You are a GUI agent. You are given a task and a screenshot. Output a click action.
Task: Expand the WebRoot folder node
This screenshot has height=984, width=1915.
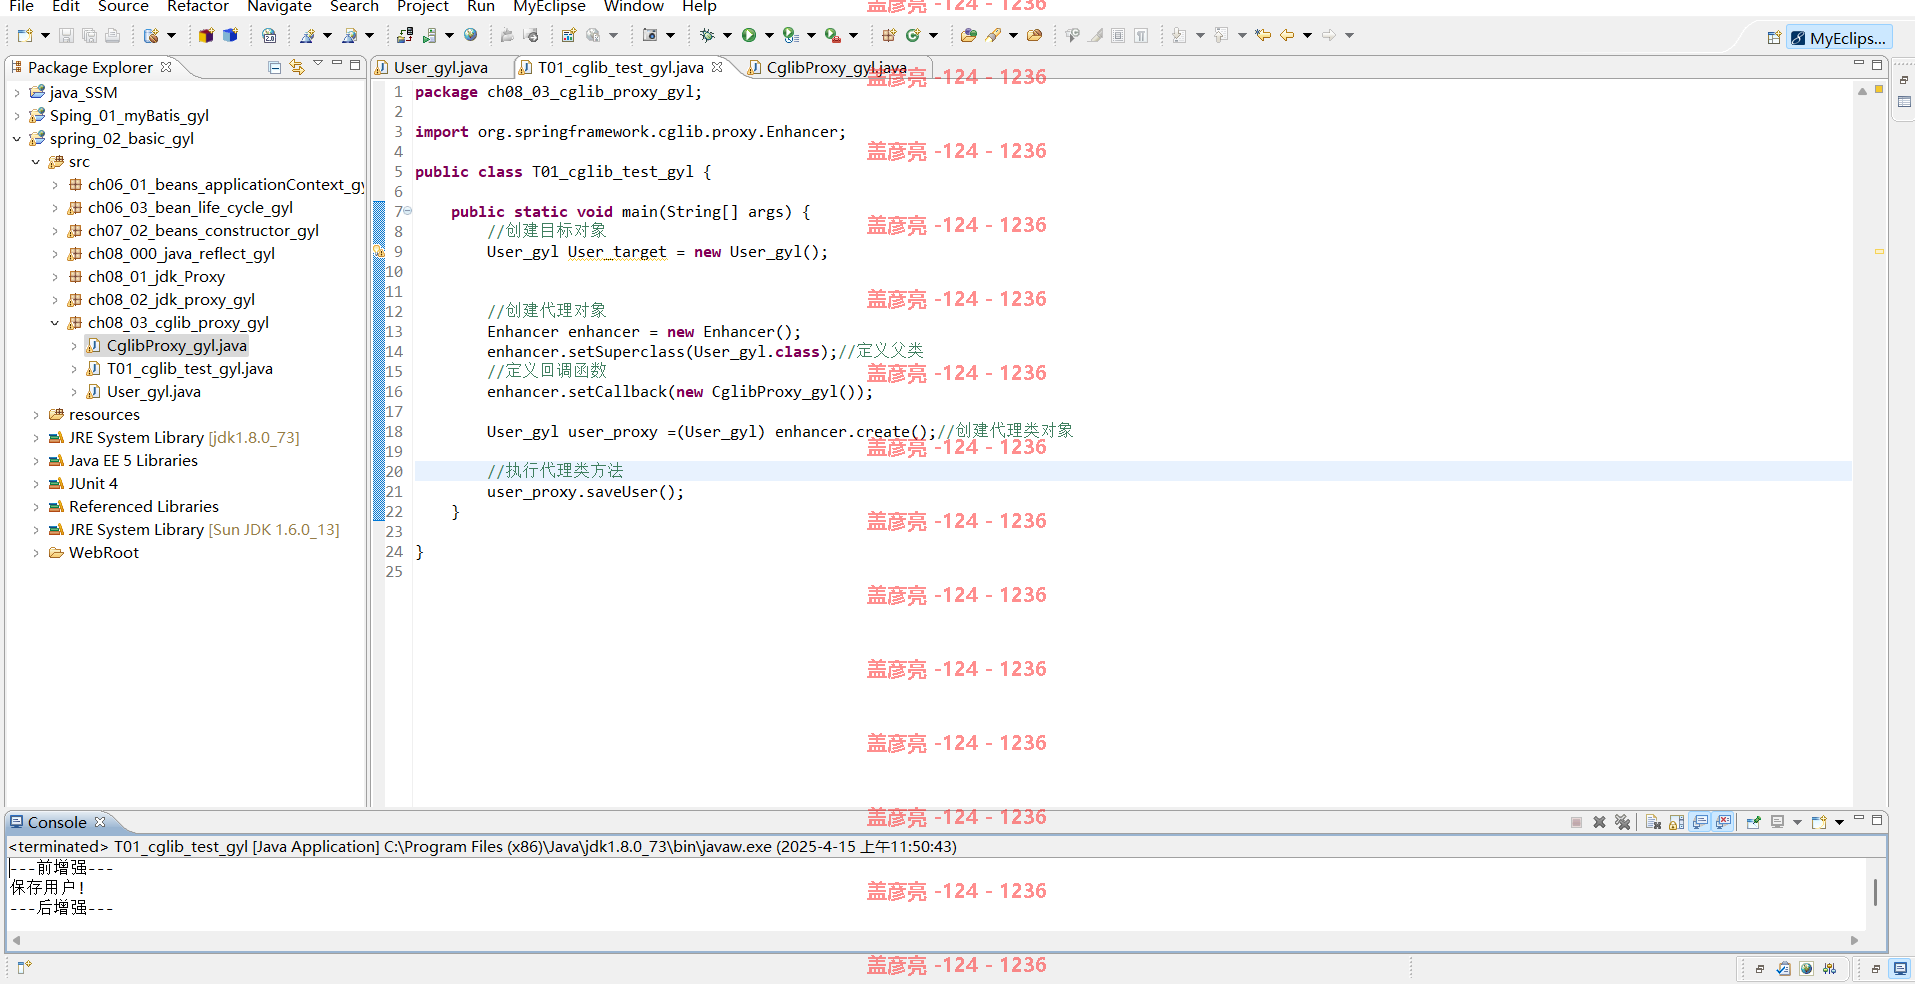[36, 553]
